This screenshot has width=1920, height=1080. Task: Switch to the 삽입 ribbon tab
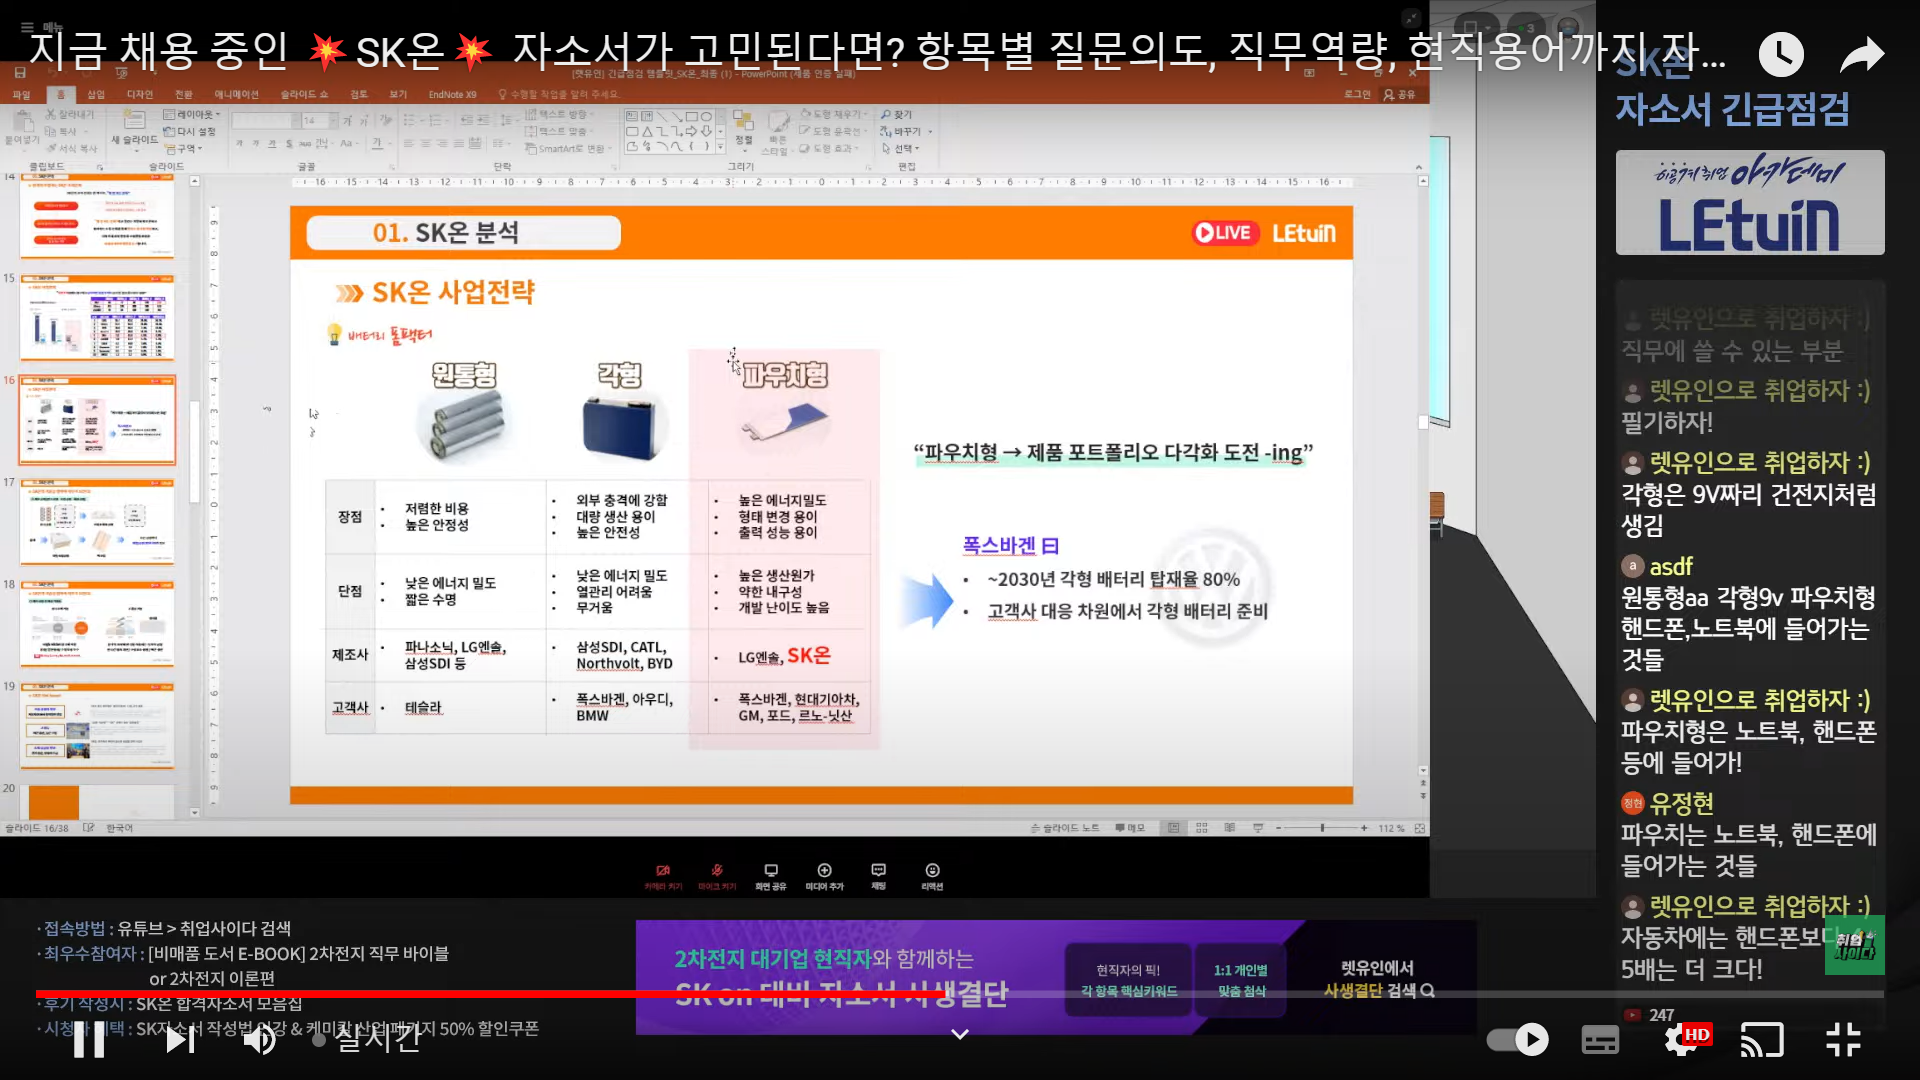(x=96, y=95)
